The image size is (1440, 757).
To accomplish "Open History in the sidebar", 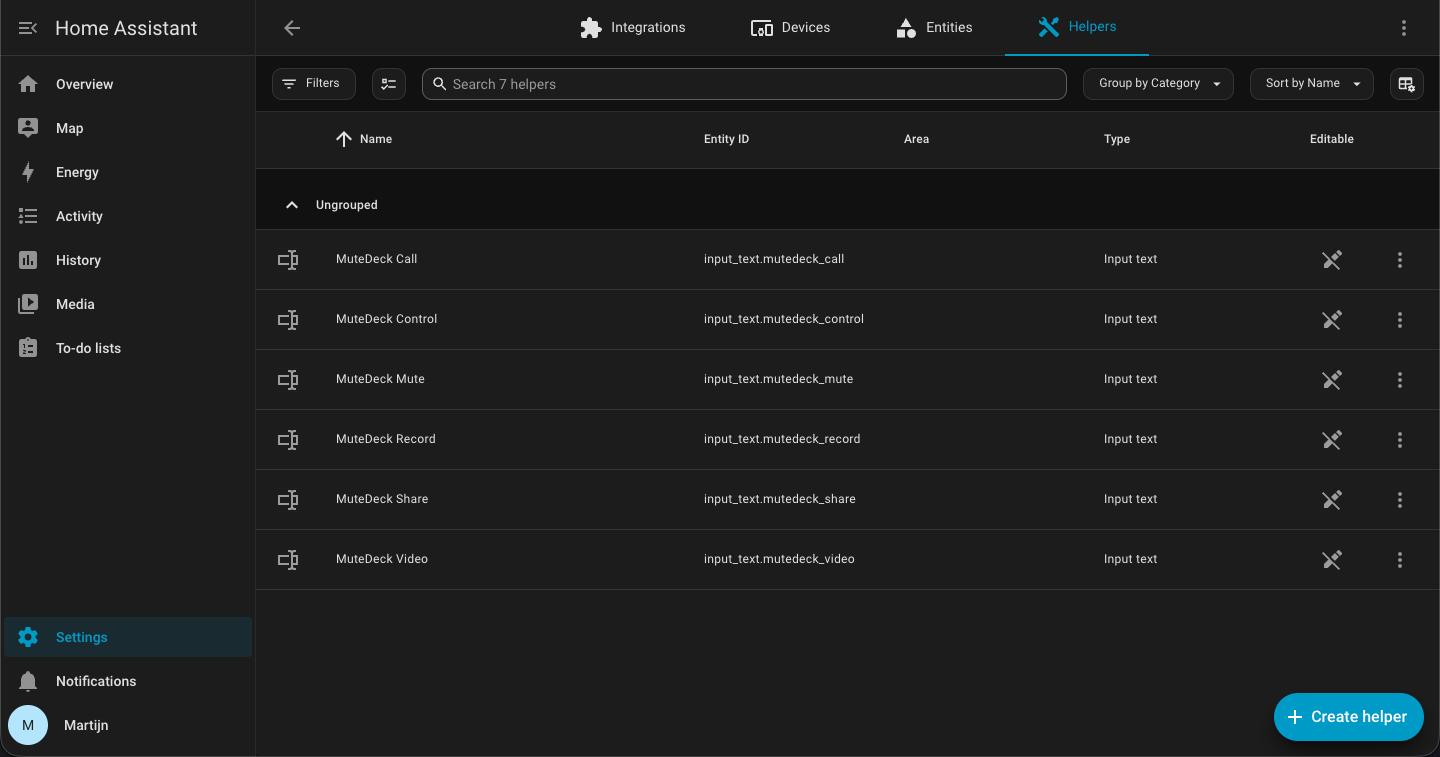I will tap(128, 260).
